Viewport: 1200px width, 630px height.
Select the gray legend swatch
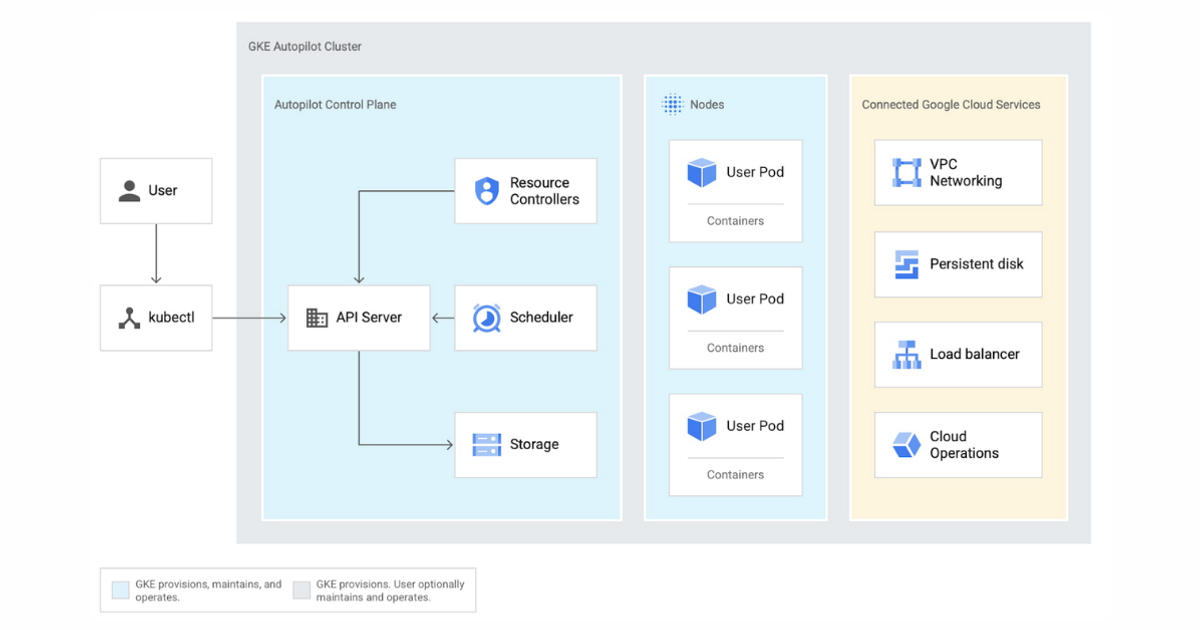click(x=301, y=589)
